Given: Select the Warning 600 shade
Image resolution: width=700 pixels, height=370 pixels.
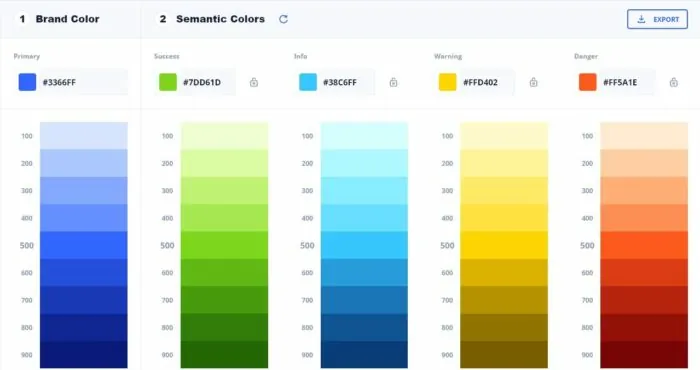Looking at the screenshot, I should pos(504,273).
